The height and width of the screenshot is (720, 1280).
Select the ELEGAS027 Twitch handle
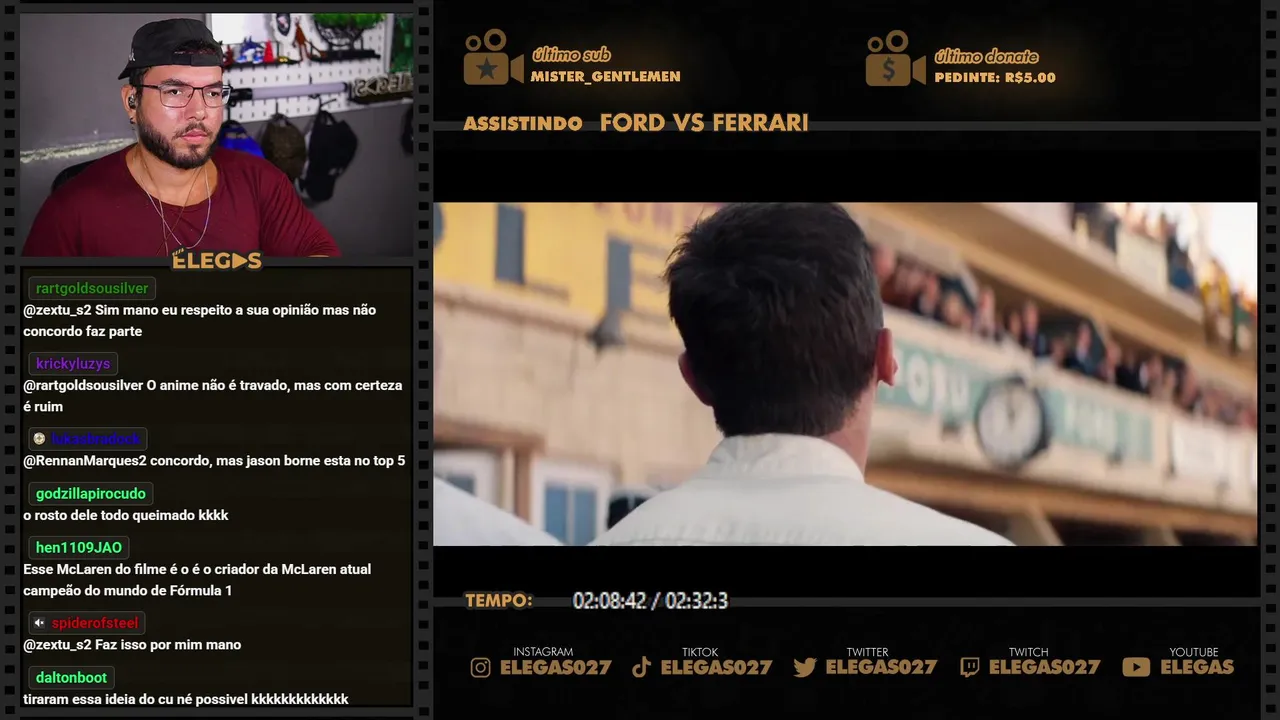[x=1044, y=667]
